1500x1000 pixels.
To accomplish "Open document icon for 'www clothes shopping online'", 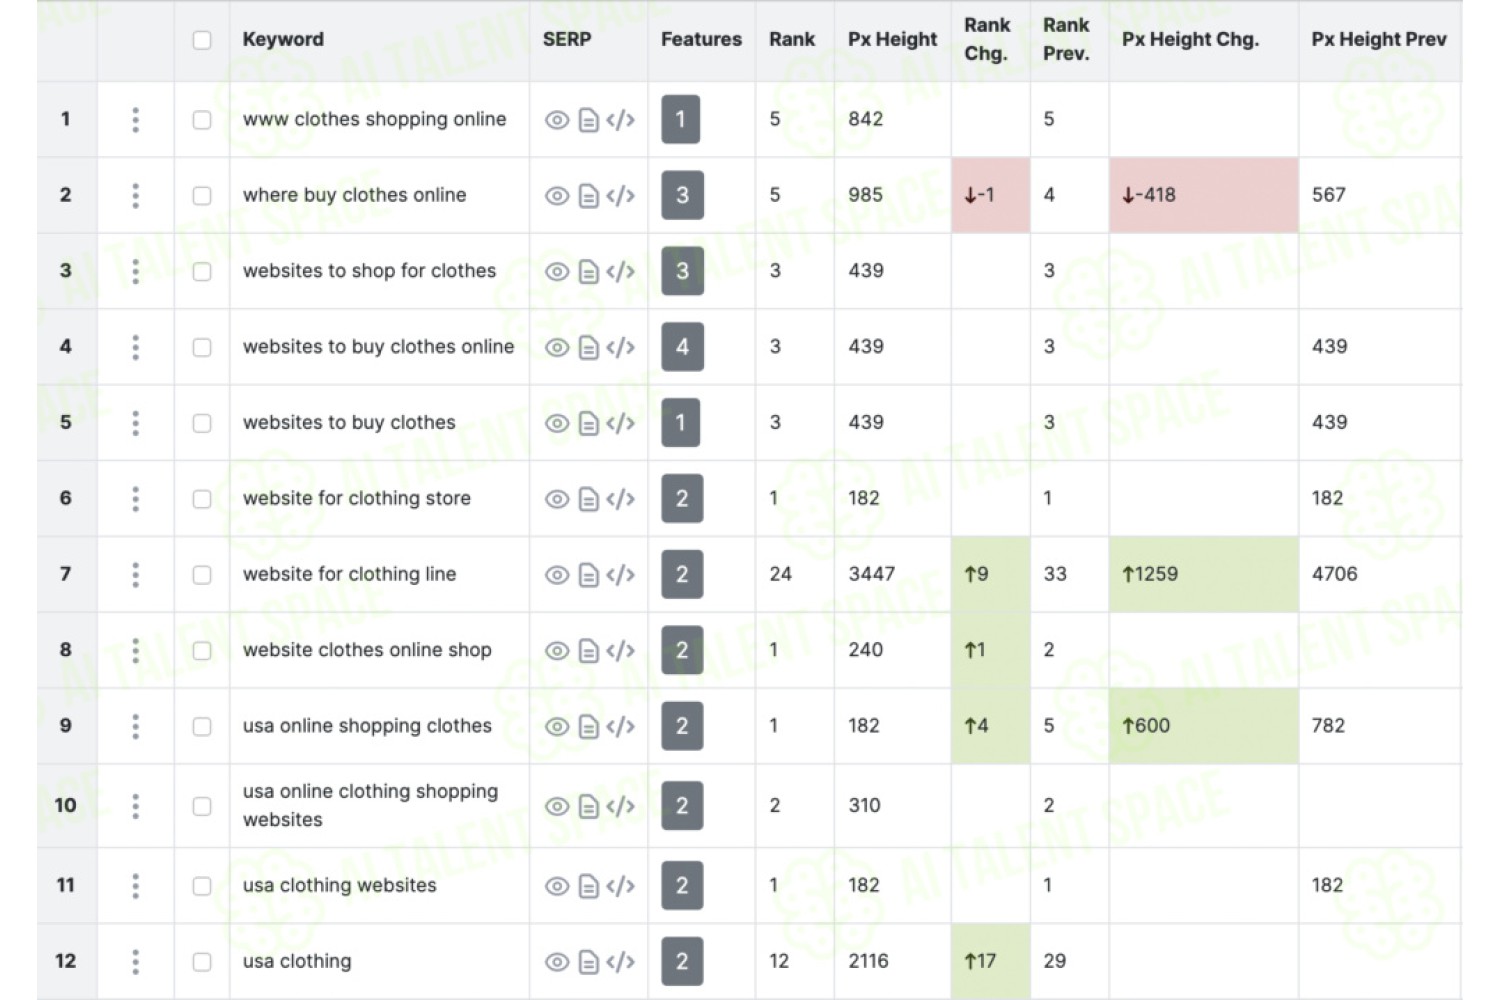I will click(589, 121).
